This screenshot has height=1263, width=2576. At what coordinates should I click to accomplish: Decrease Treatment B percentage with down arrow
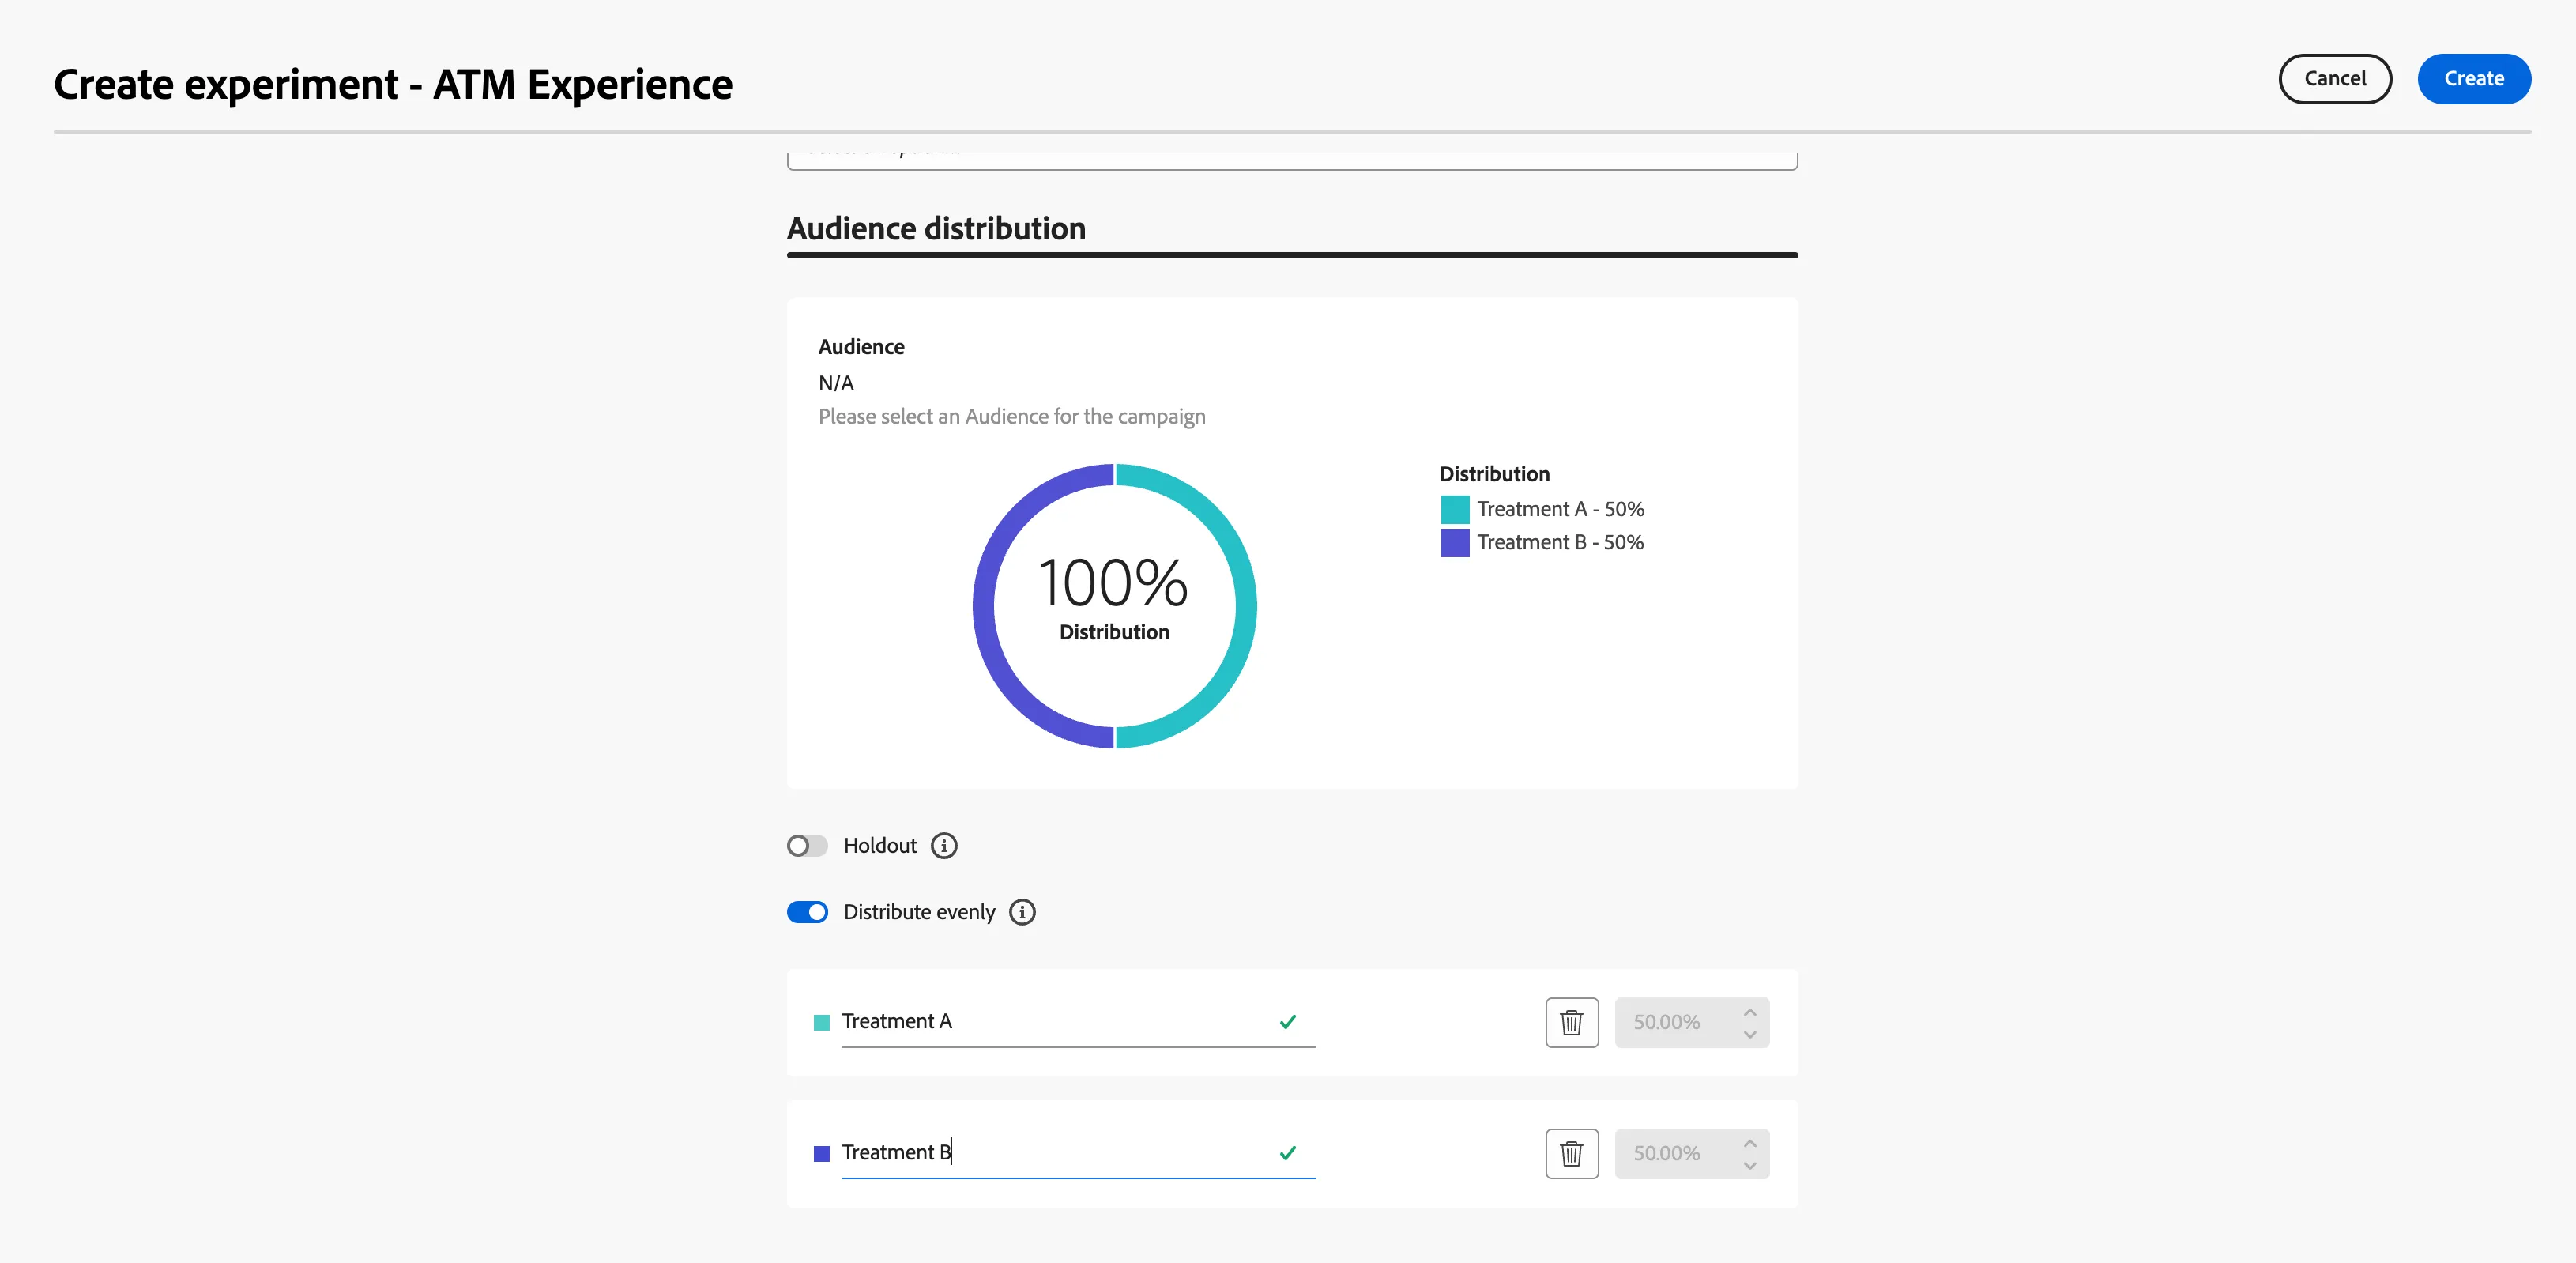pyautogui.click(x=1749, y=1165)
